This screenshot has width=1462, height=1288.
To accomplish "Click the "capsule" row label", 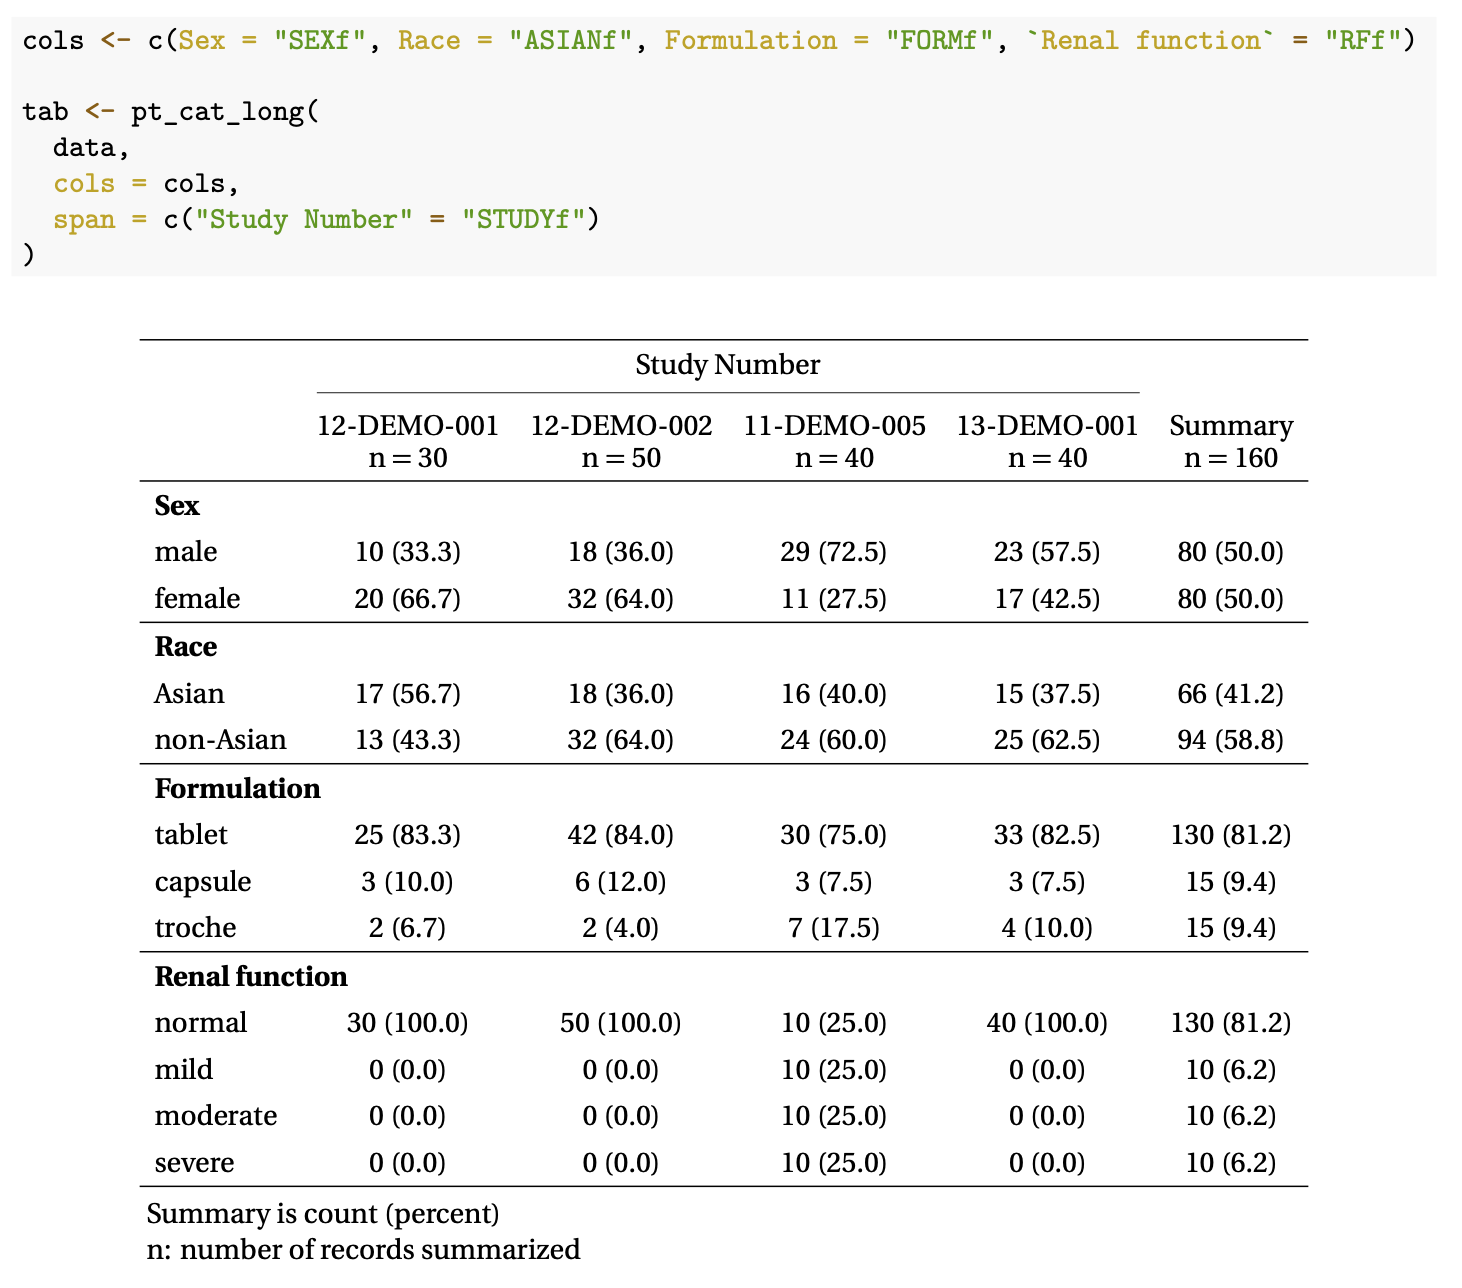I will click(x=203, y=882).
